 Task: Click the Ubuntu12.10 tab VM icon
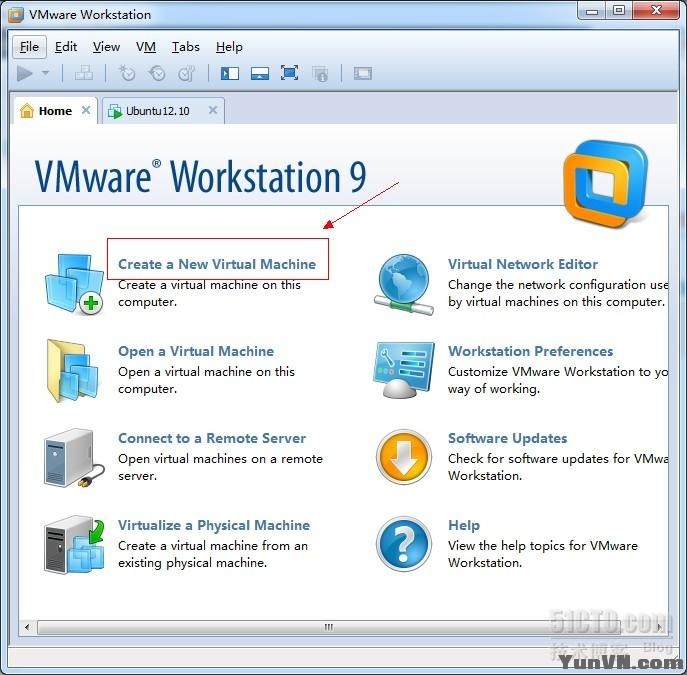point(115,111)
